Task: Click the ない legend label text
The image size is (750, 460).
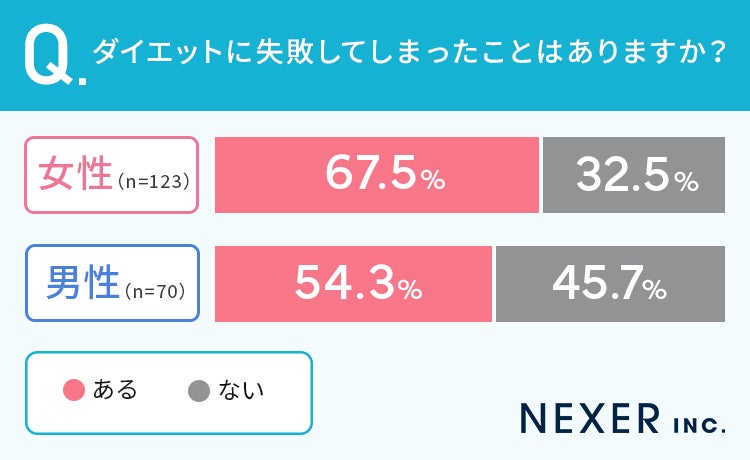Action: [240, 390]
